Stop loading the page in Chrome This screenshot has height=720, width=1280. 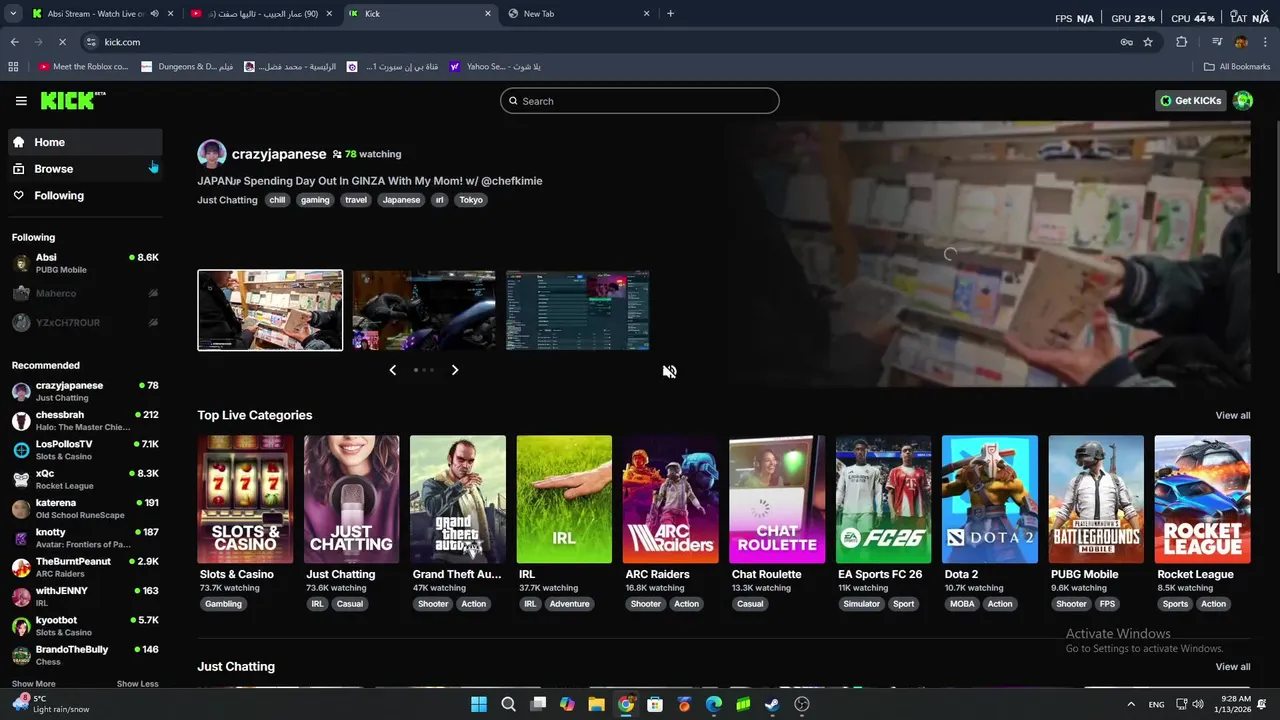tap(62, 42)
